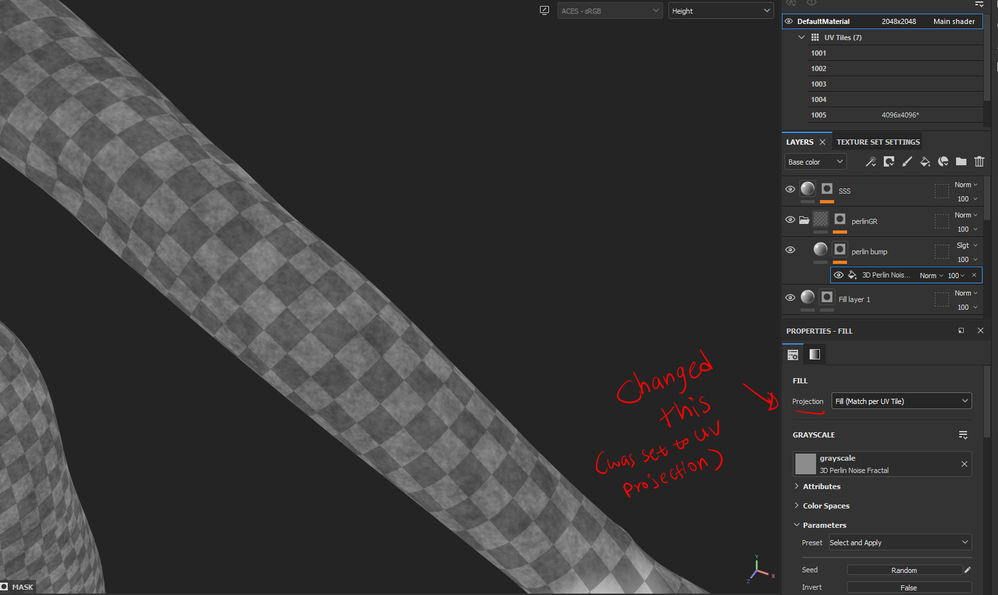This screenshot has height=595, width=998.
Task: Close the Layers tab
Action: tap(822, 142)
